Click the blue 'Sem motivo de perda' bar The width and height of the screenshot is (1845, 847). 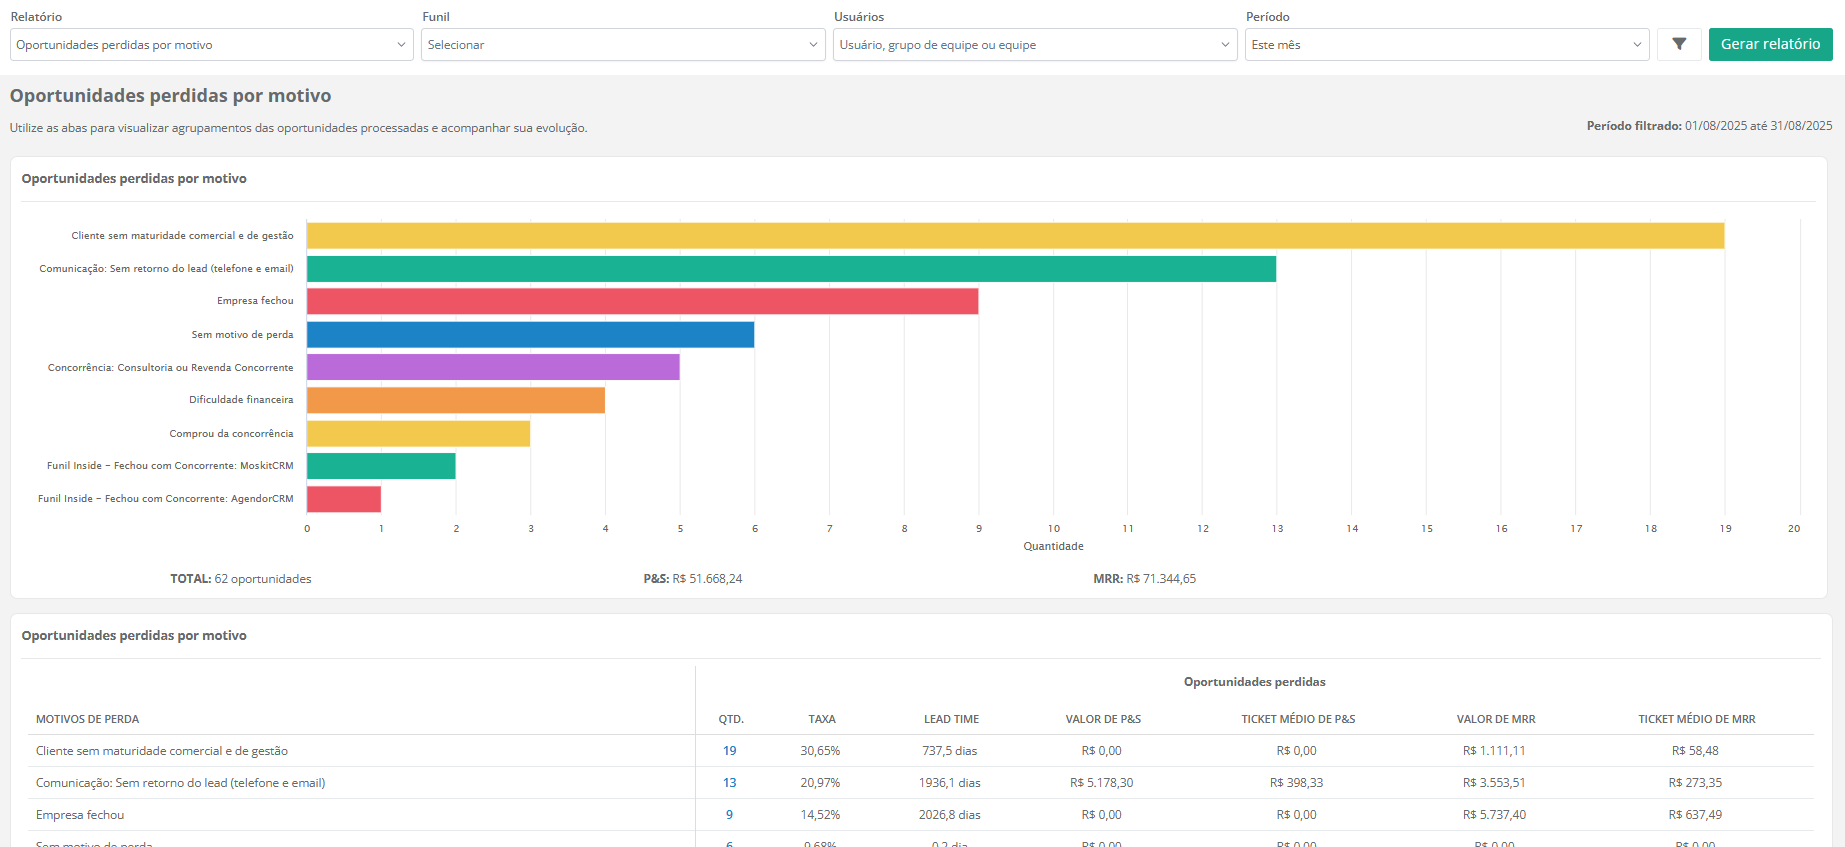[x=530, y=335]
